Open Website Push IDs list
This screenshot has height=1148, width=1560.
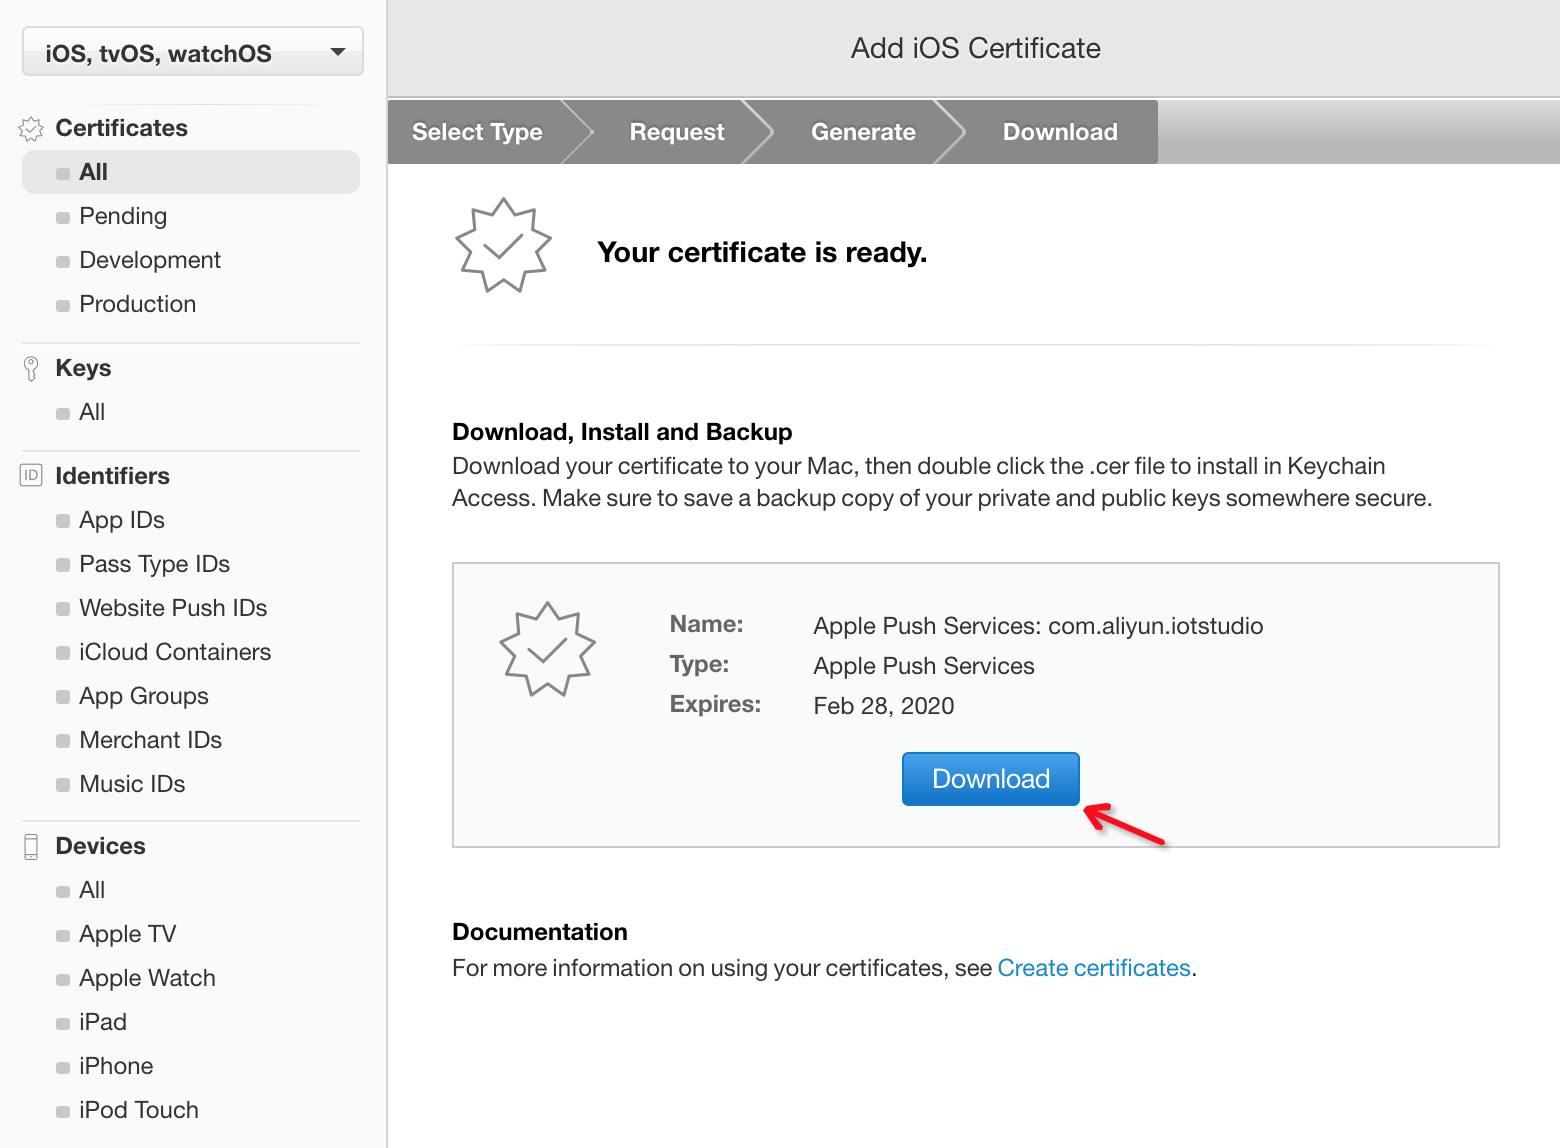173,608
